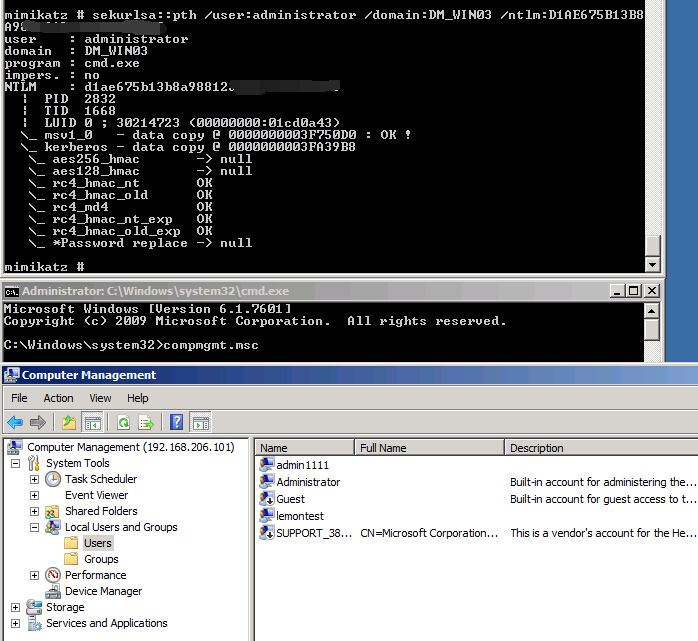Viewport: 698px width, 641px height.
Task: Open the View menu
Action: (100, 398)
